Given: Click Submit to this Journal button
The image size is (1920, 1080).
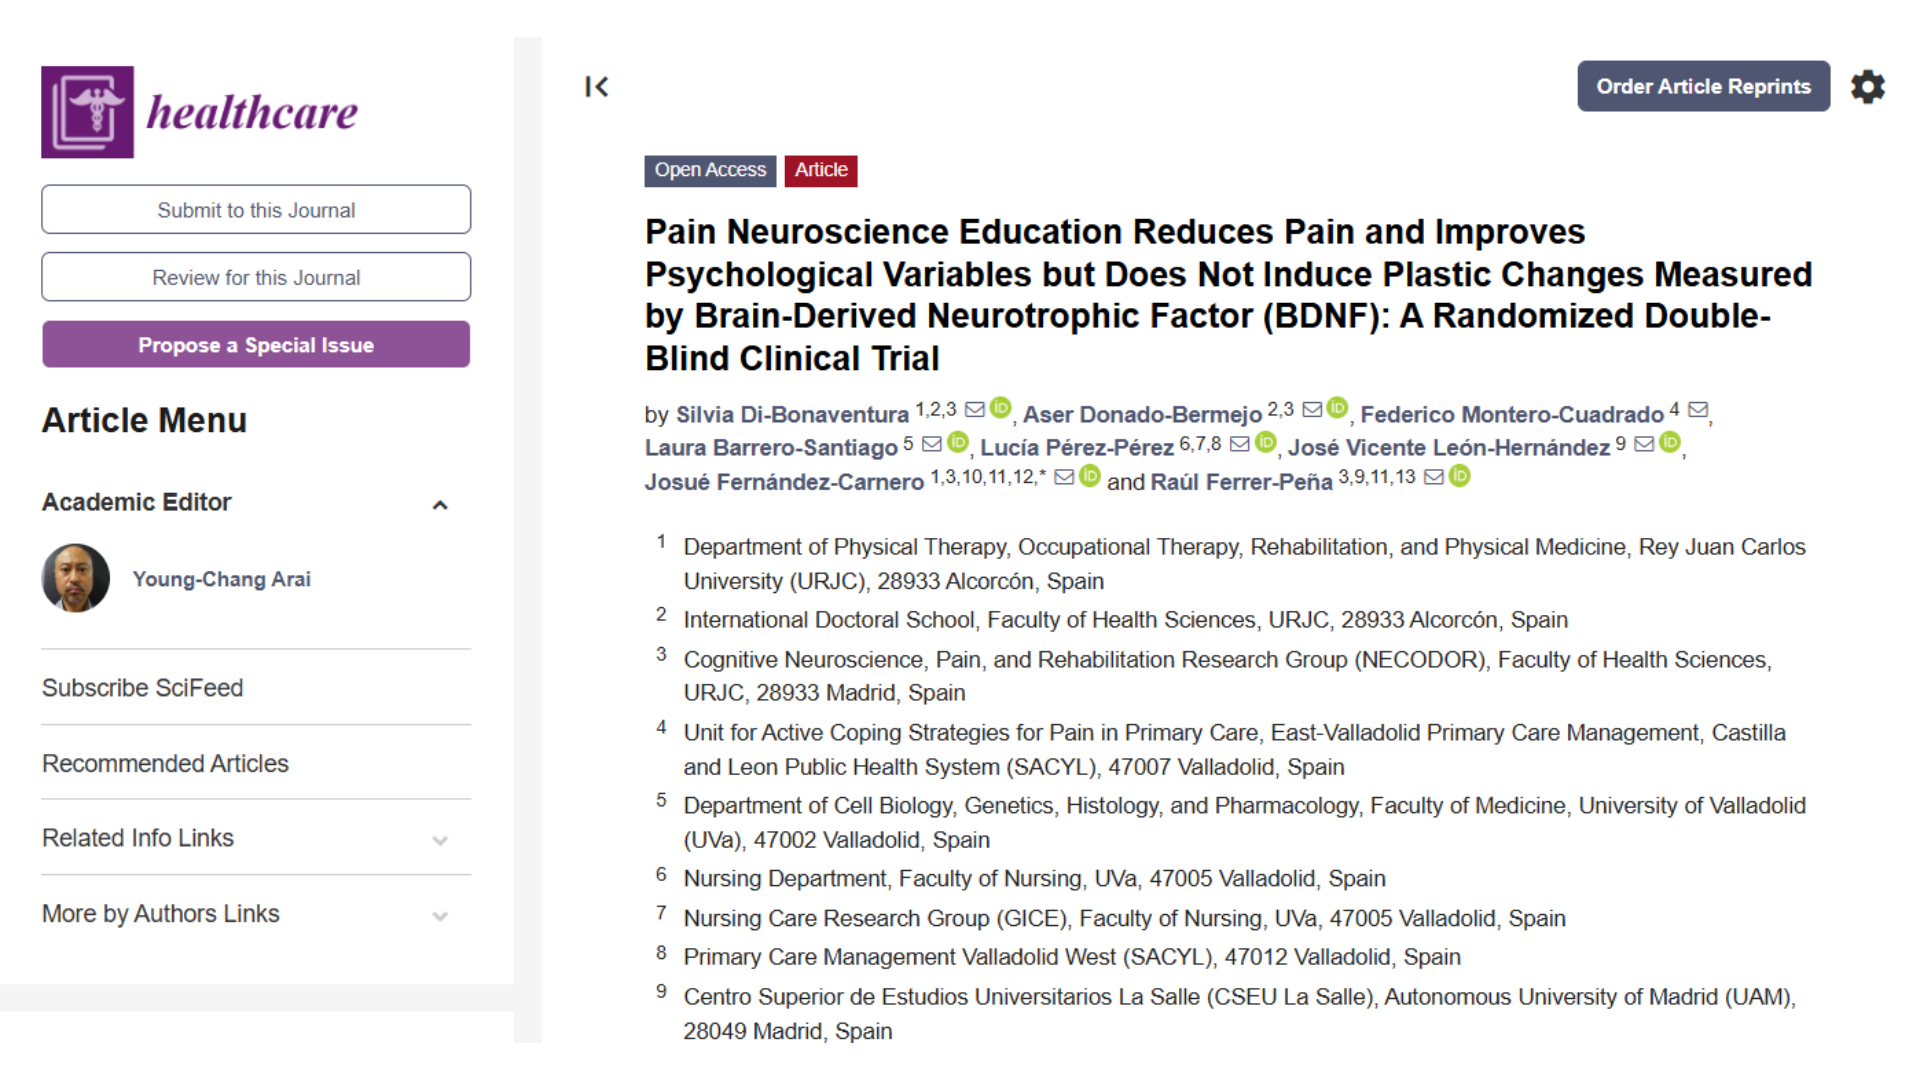Looking at the screenshot, I should (x=256, y=209).
